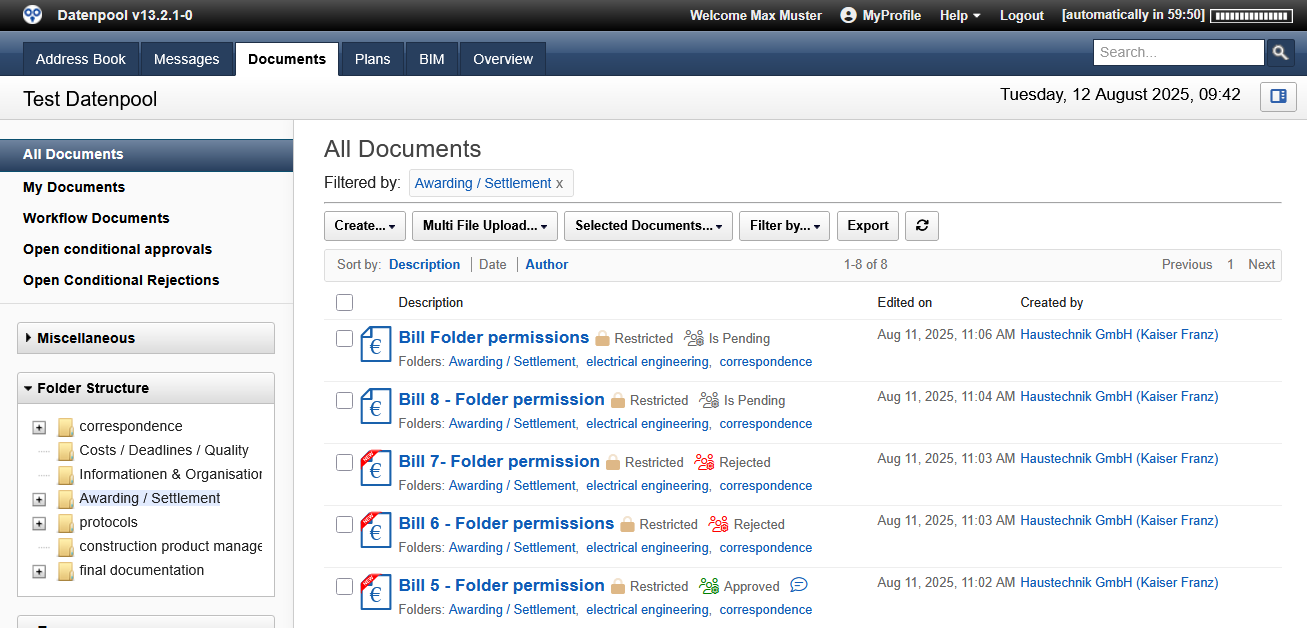Open comment bubble on Bill 5
Image resolution: width=1307 pixels, height=628 pixels.
[x=798, y=586]
